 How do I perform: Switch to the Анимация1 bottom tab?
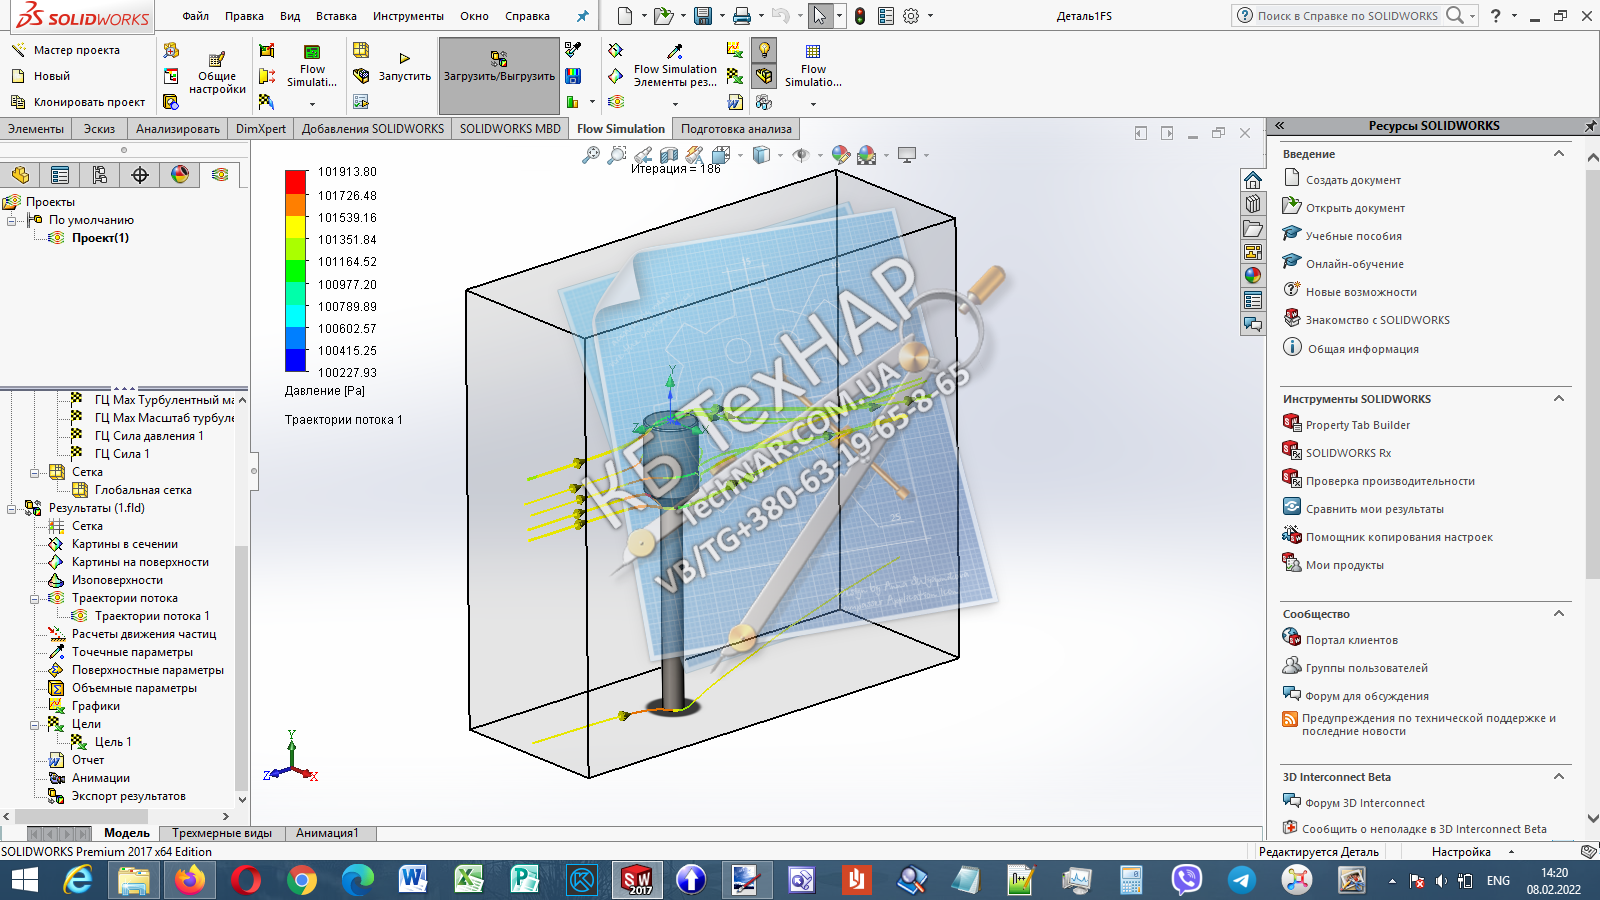pyautogui.click(x=327, y=833)
